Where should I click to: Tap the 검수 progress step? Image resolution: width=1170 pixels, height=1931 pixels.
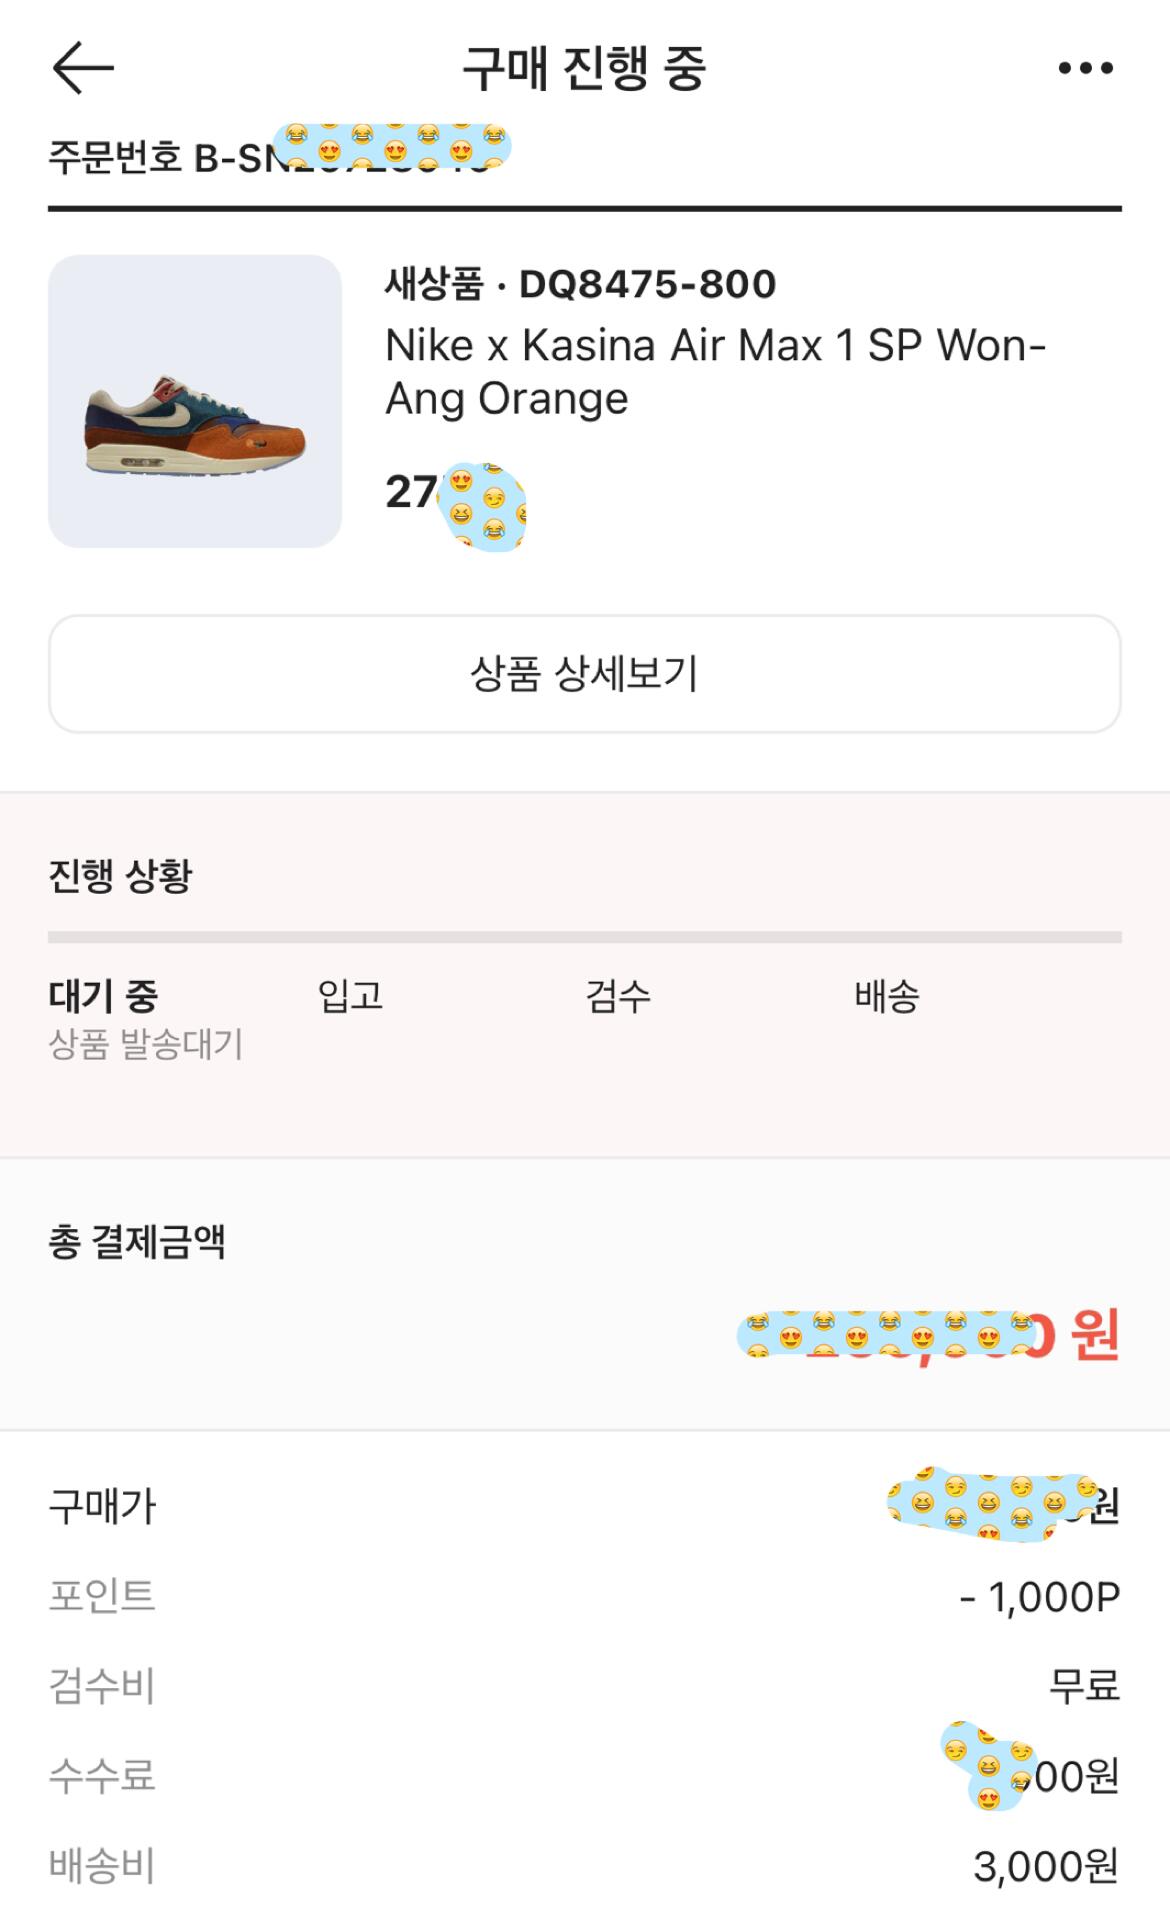coord(618,996)
